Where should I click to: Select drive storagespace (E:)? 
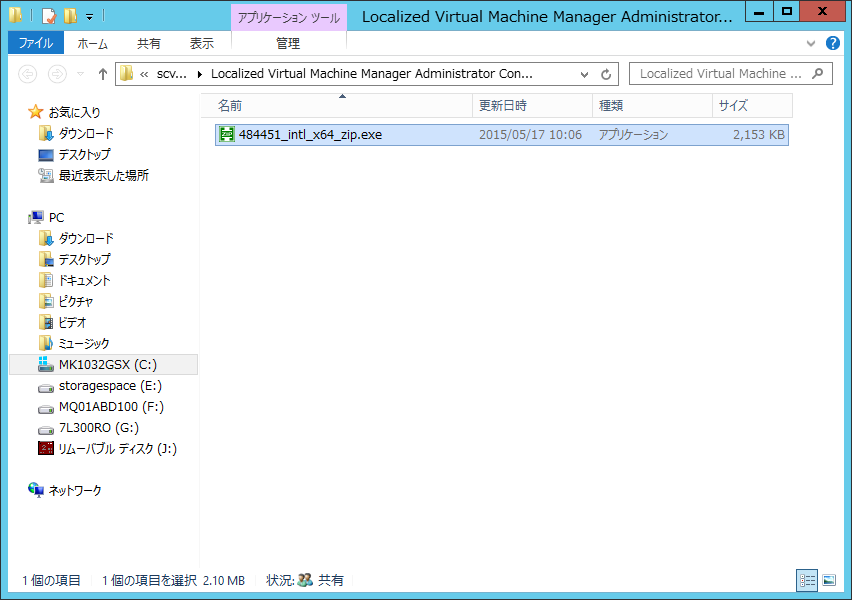[x=110, y=386]
